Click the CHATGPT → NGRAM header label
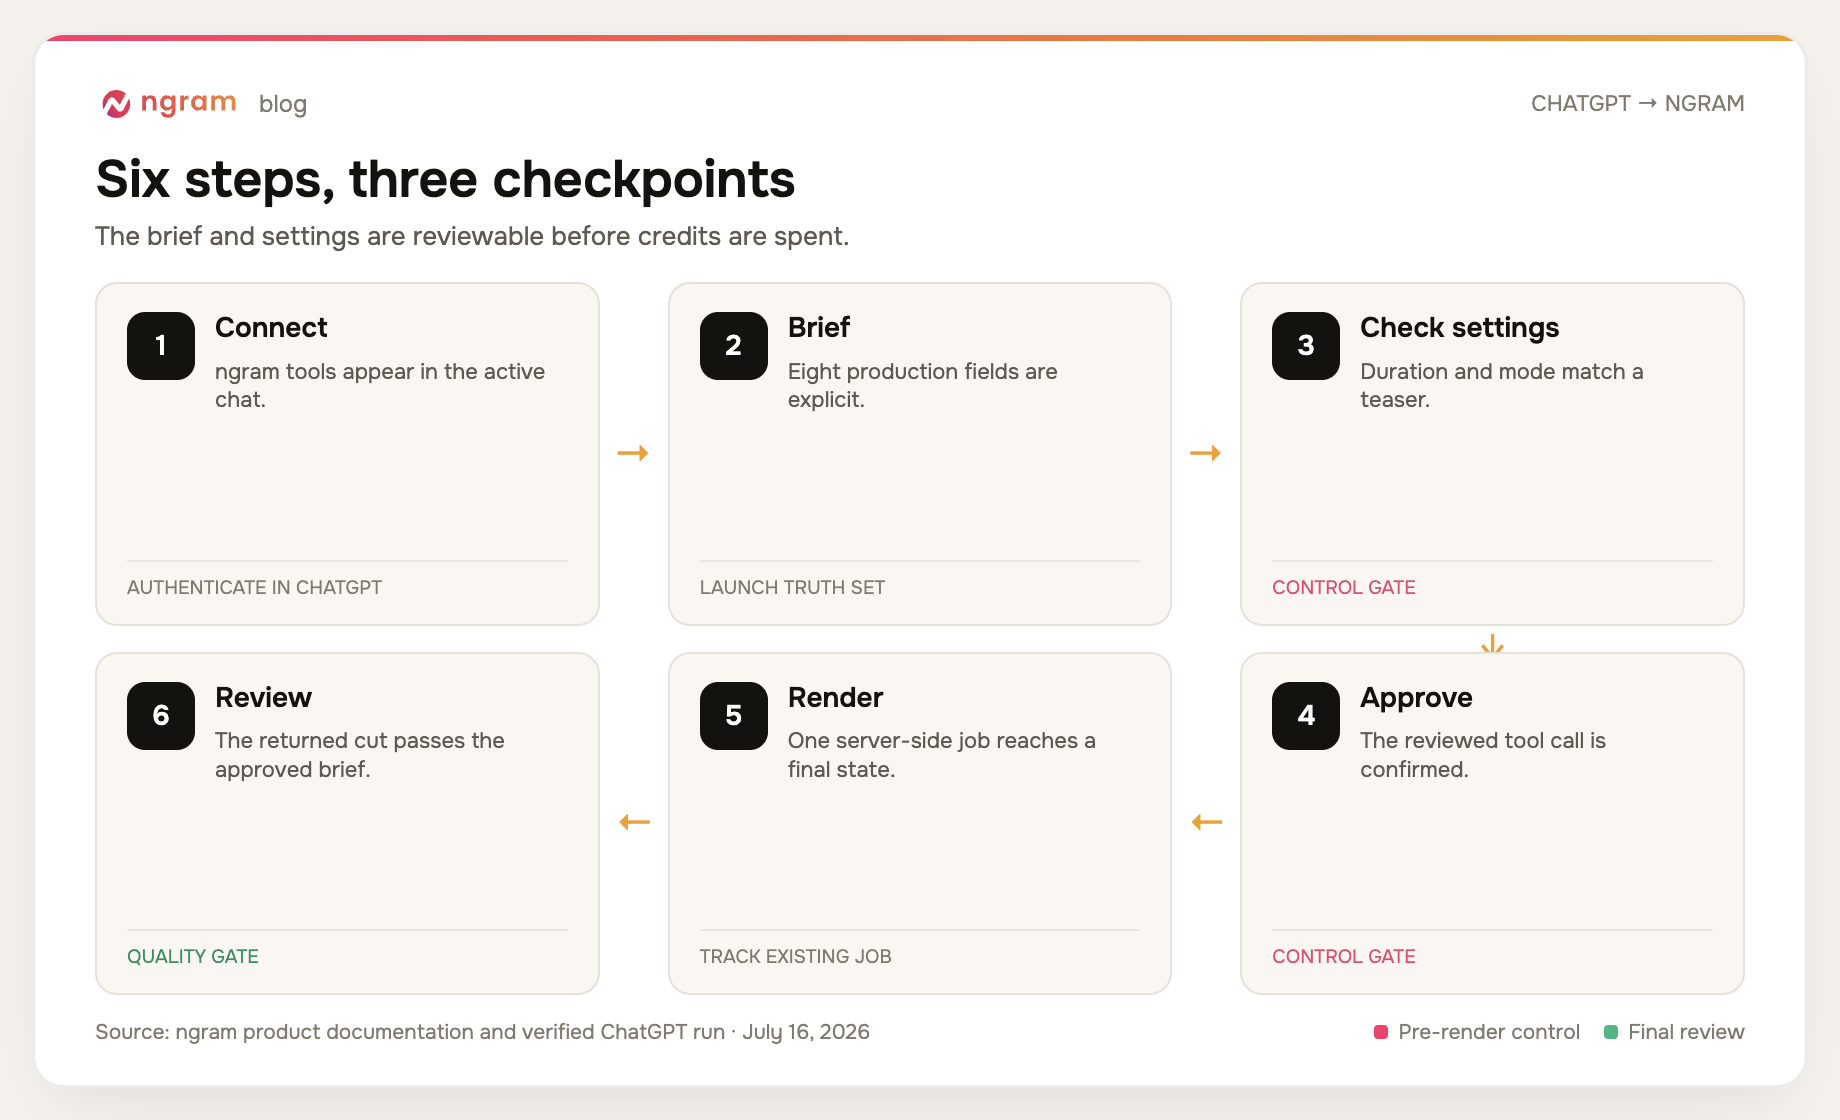The width and height of the screenshot is (1840, 1120). 1637,103
